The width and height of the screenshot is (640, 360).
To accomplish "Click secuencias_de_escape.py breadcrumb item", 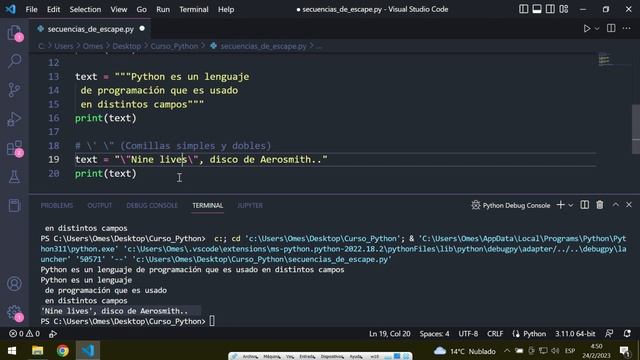I will click(263, 46).
